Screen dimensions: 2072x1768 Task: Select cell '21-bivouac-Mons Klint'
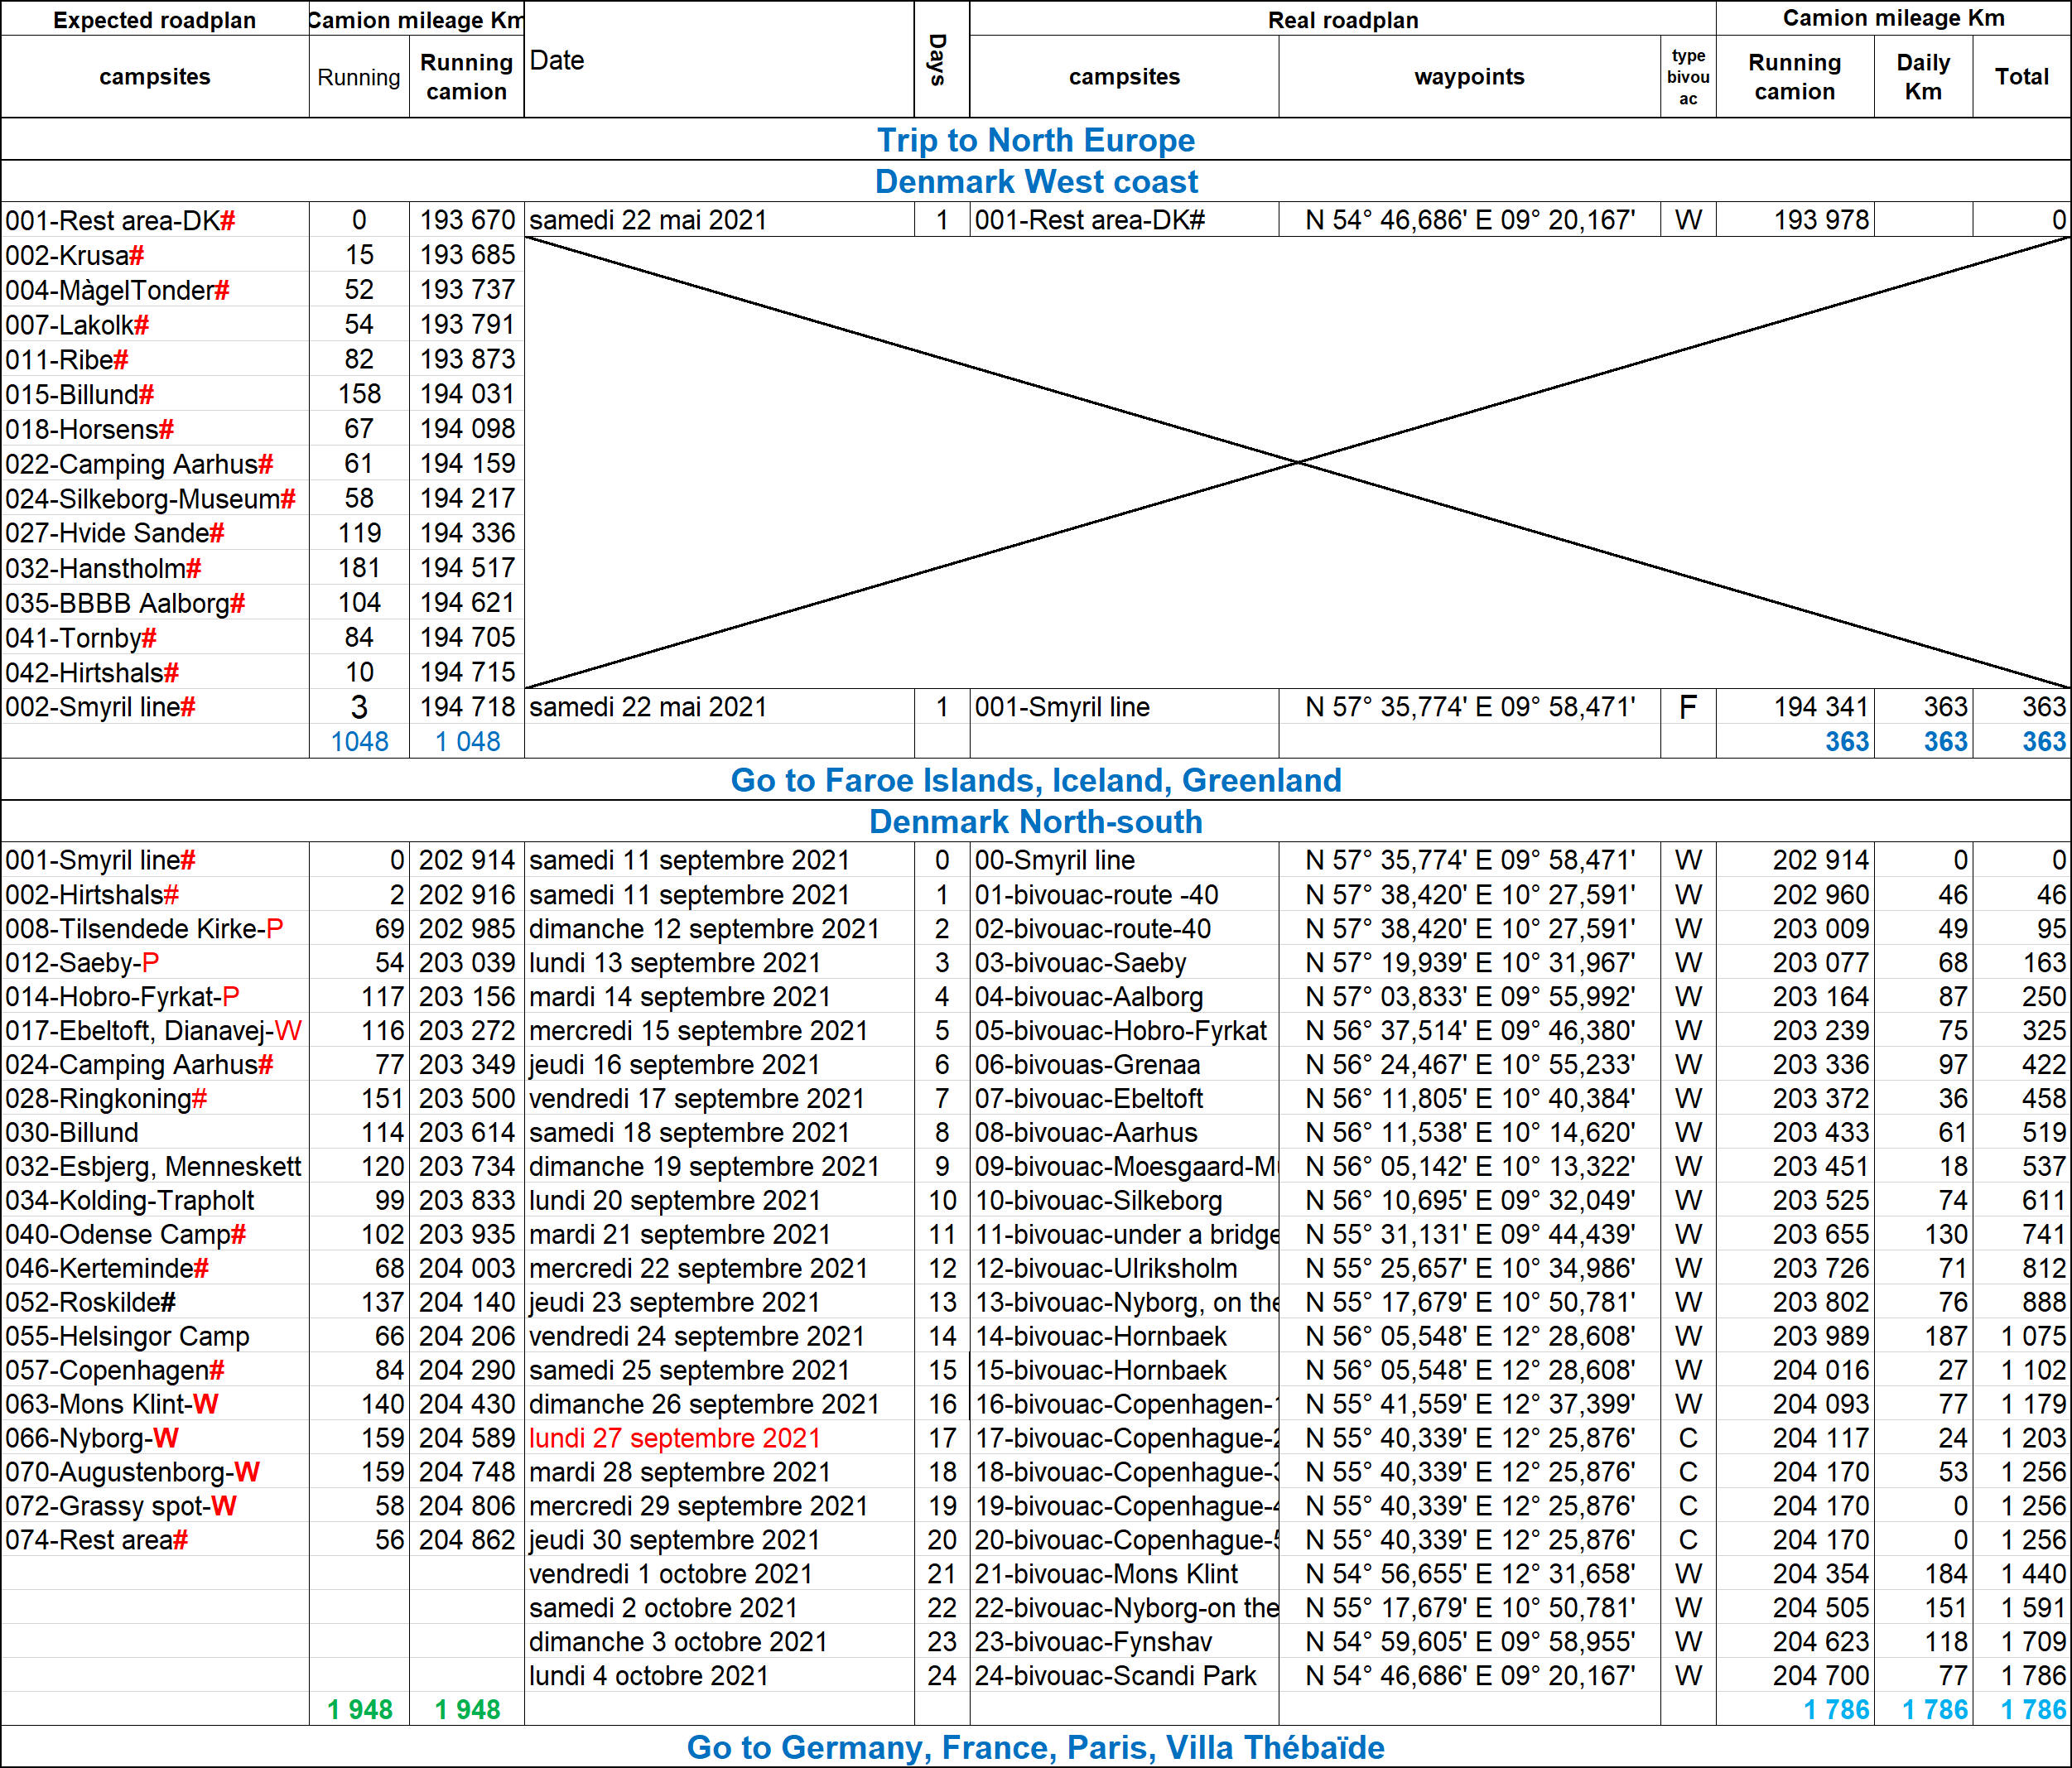[1105, 1574]
